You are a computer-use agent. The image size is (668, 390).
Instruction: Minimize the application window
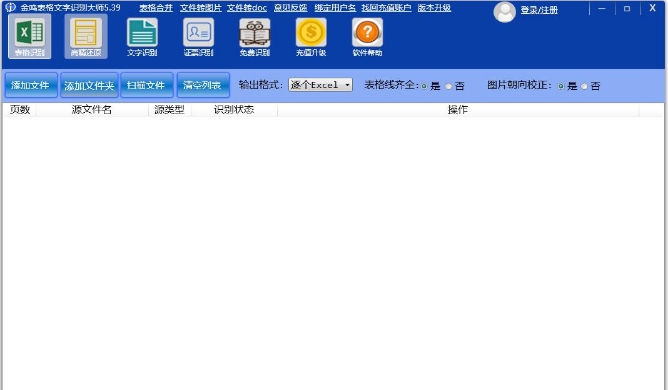(x=602, y=9)
